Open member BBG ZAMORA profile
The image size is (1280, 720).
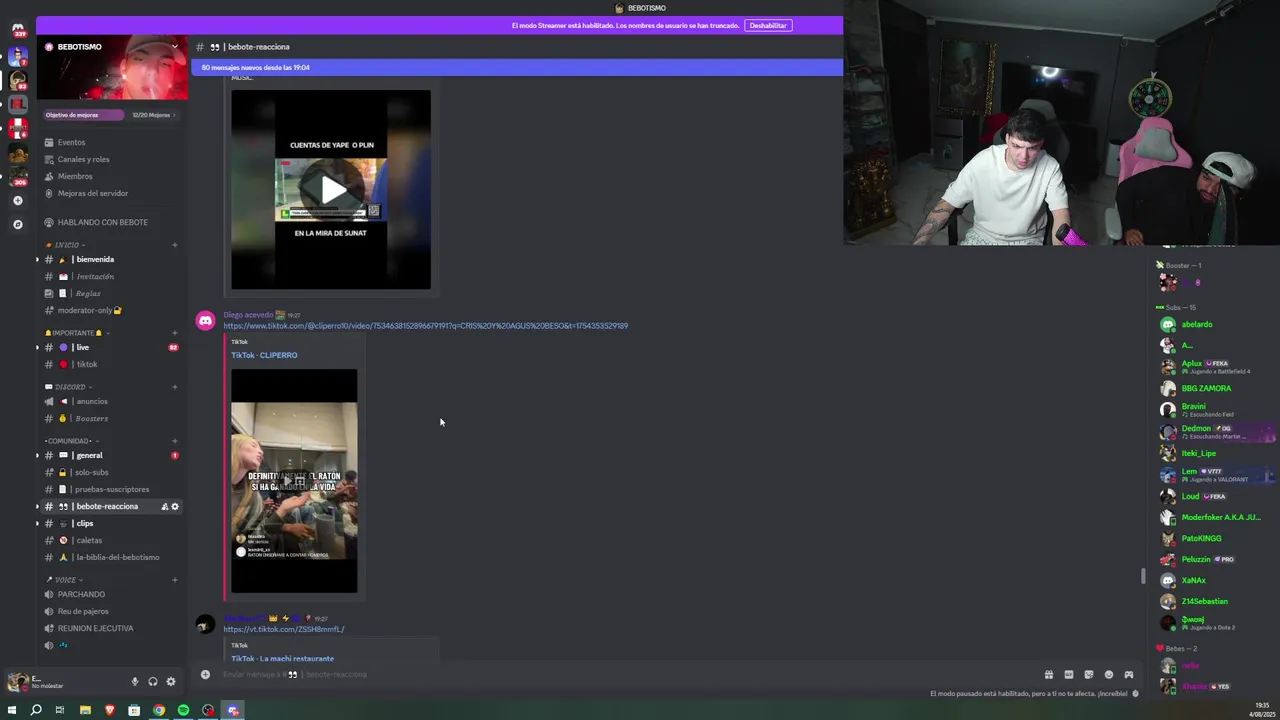tap(1206, 388)
